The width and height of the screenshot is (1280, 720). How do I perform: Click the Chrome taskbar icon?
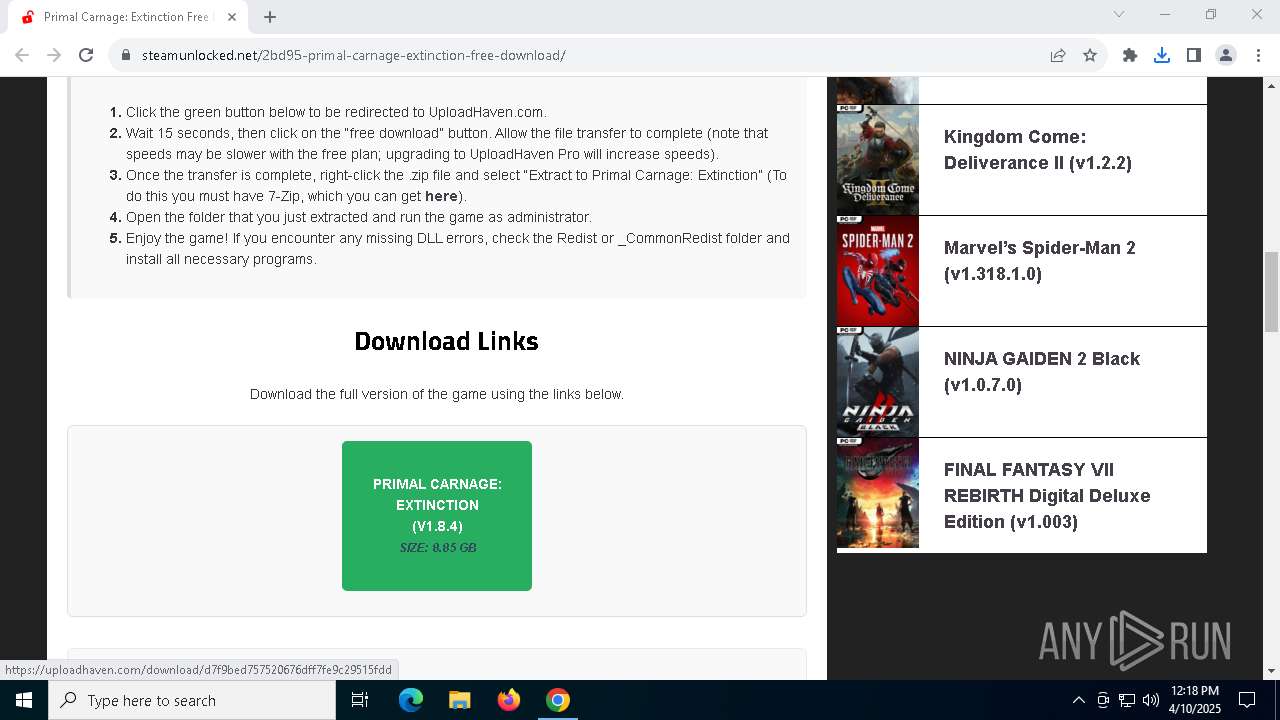pos(558,700)
